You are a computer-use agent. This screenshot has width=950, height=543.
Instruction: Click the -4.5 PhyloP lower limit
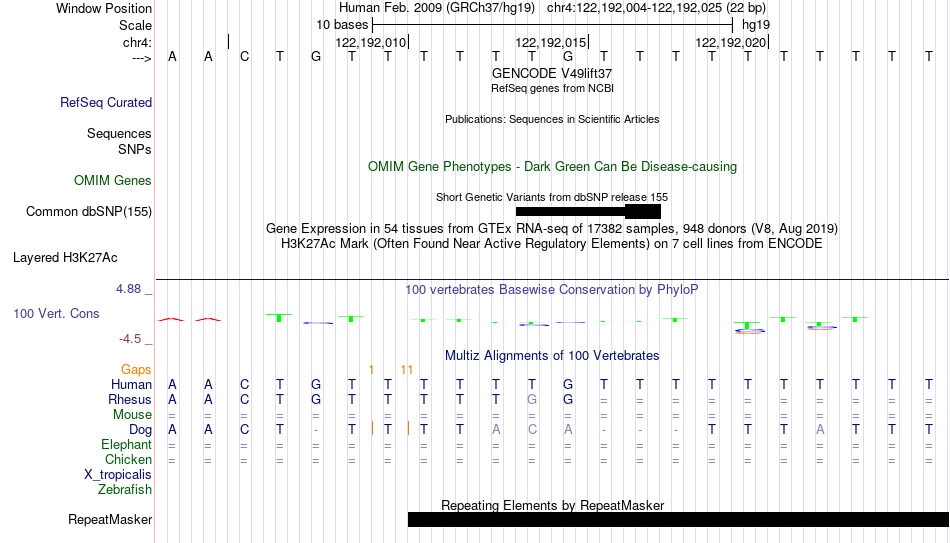click(130, 339)
